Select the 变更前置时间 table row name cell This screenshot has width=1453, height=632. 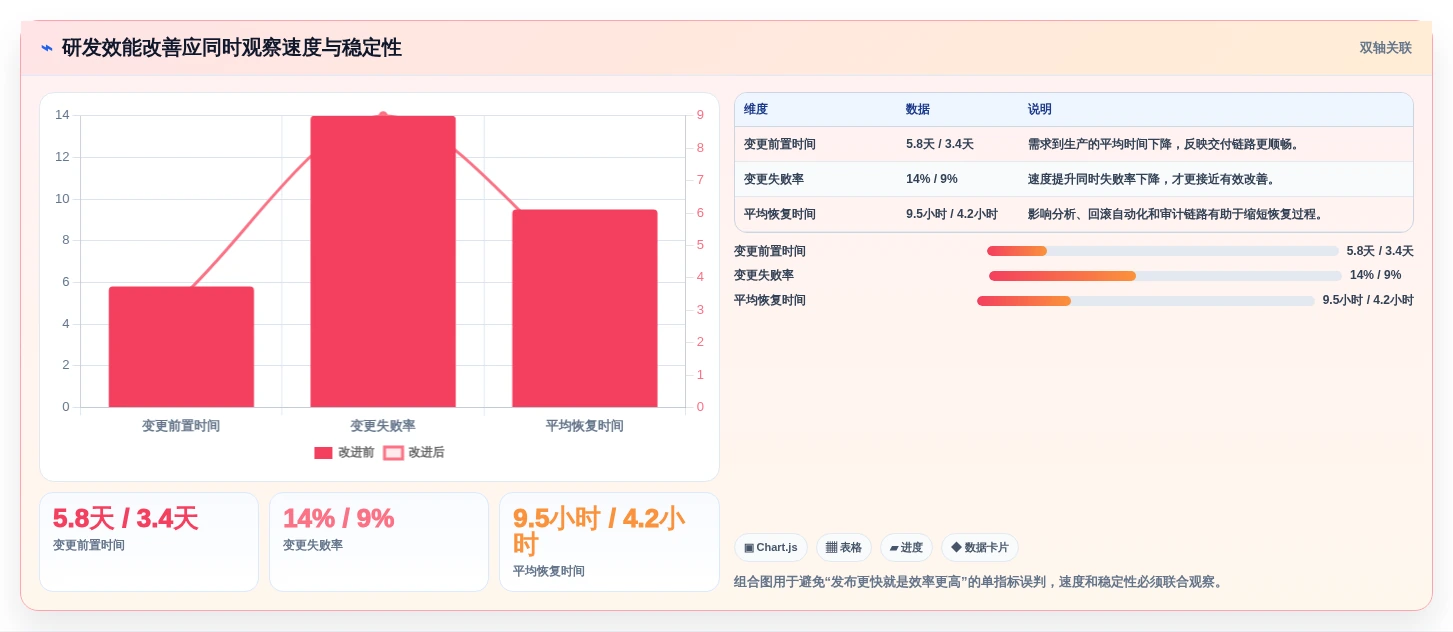pos(780,145)
